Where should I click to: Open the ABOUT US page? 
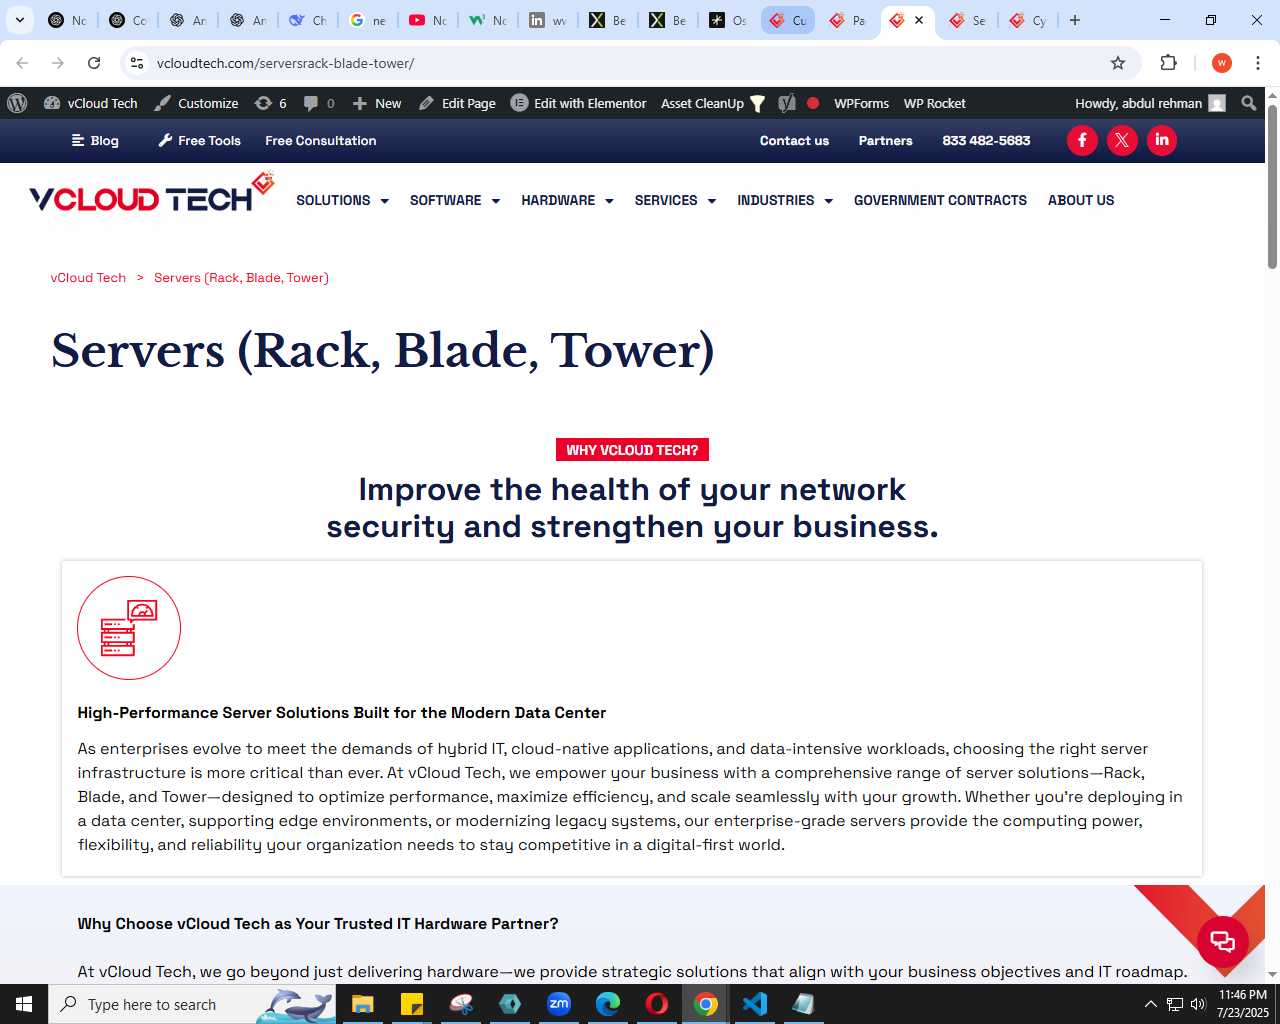1081,200
